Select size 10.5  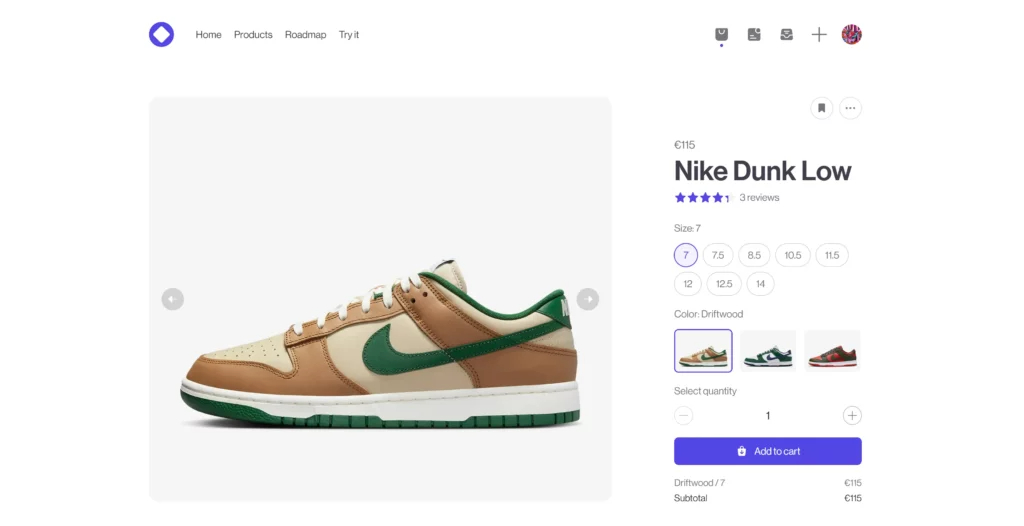point(793,255)
